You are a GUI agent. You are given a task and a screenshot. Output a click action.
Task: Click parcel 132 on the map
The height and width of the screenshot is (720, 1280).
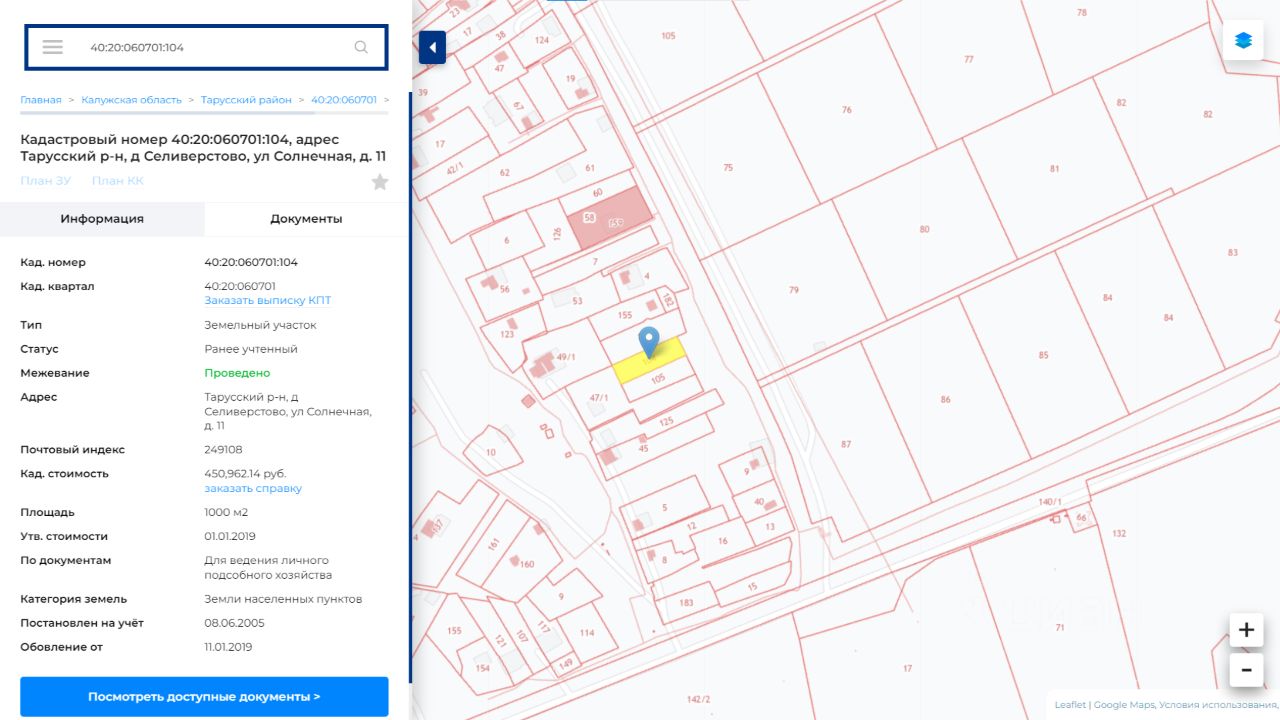click(1119, 533)
